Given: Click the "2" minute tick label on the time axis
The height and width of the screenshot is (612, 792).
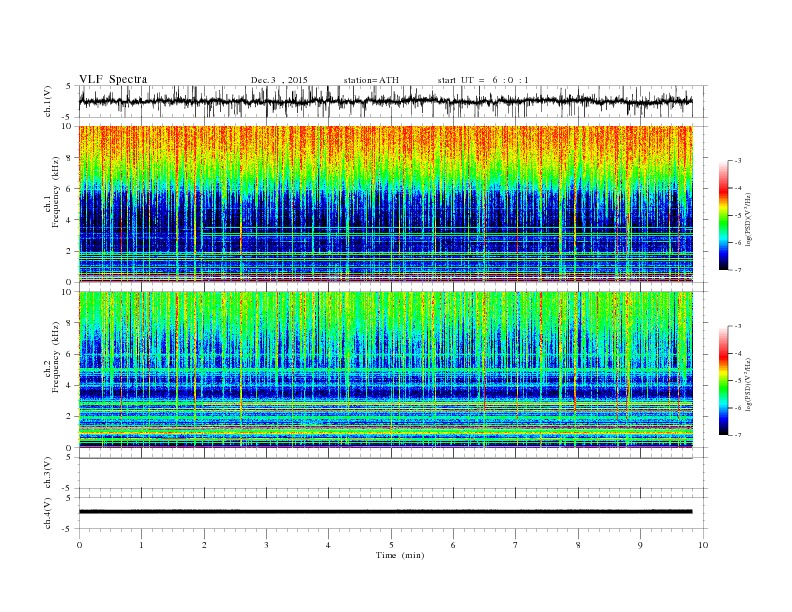Looking at the screenshot, I should tap(204, 545).
